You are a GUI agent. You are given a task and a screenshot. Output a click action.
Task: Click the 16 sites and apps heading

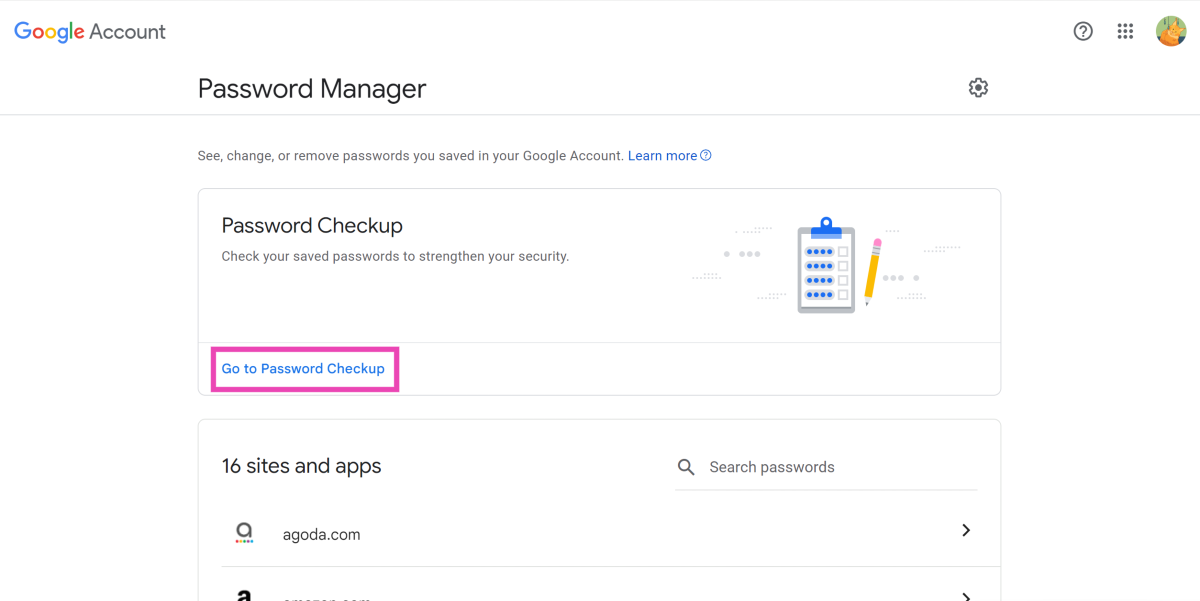301,466
